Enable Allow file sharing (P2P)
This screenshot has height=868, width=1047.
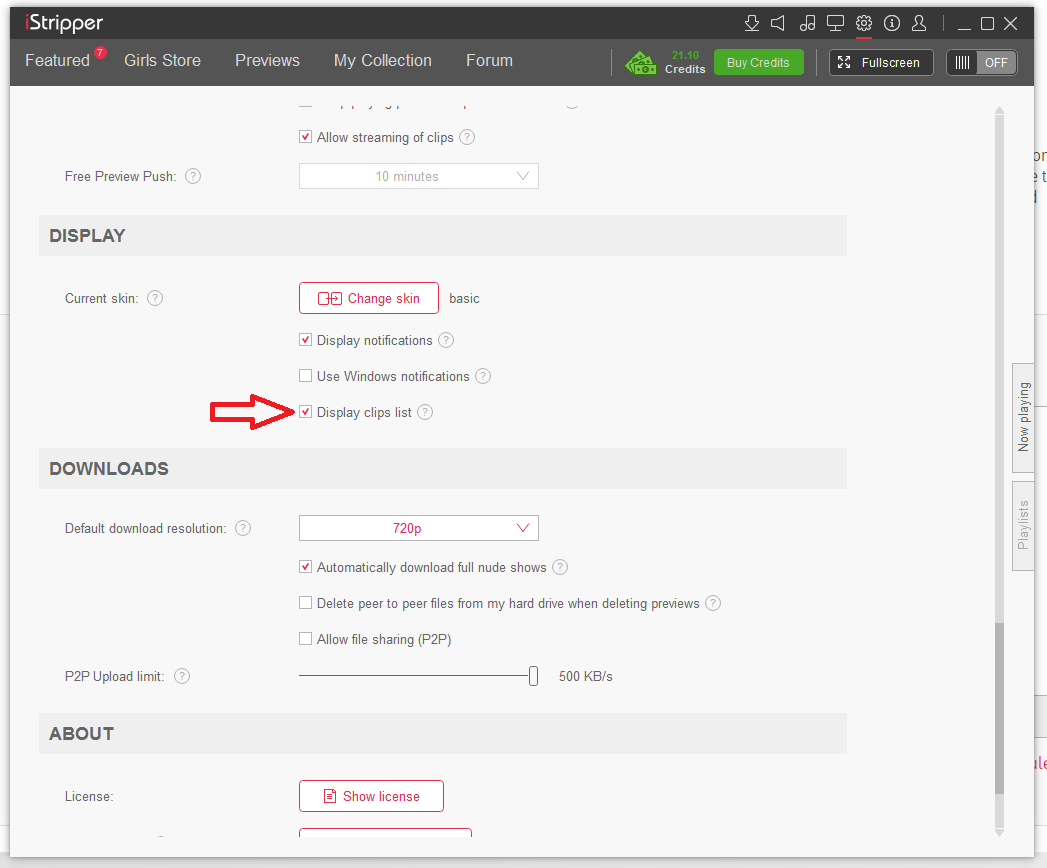pos(306,639)
